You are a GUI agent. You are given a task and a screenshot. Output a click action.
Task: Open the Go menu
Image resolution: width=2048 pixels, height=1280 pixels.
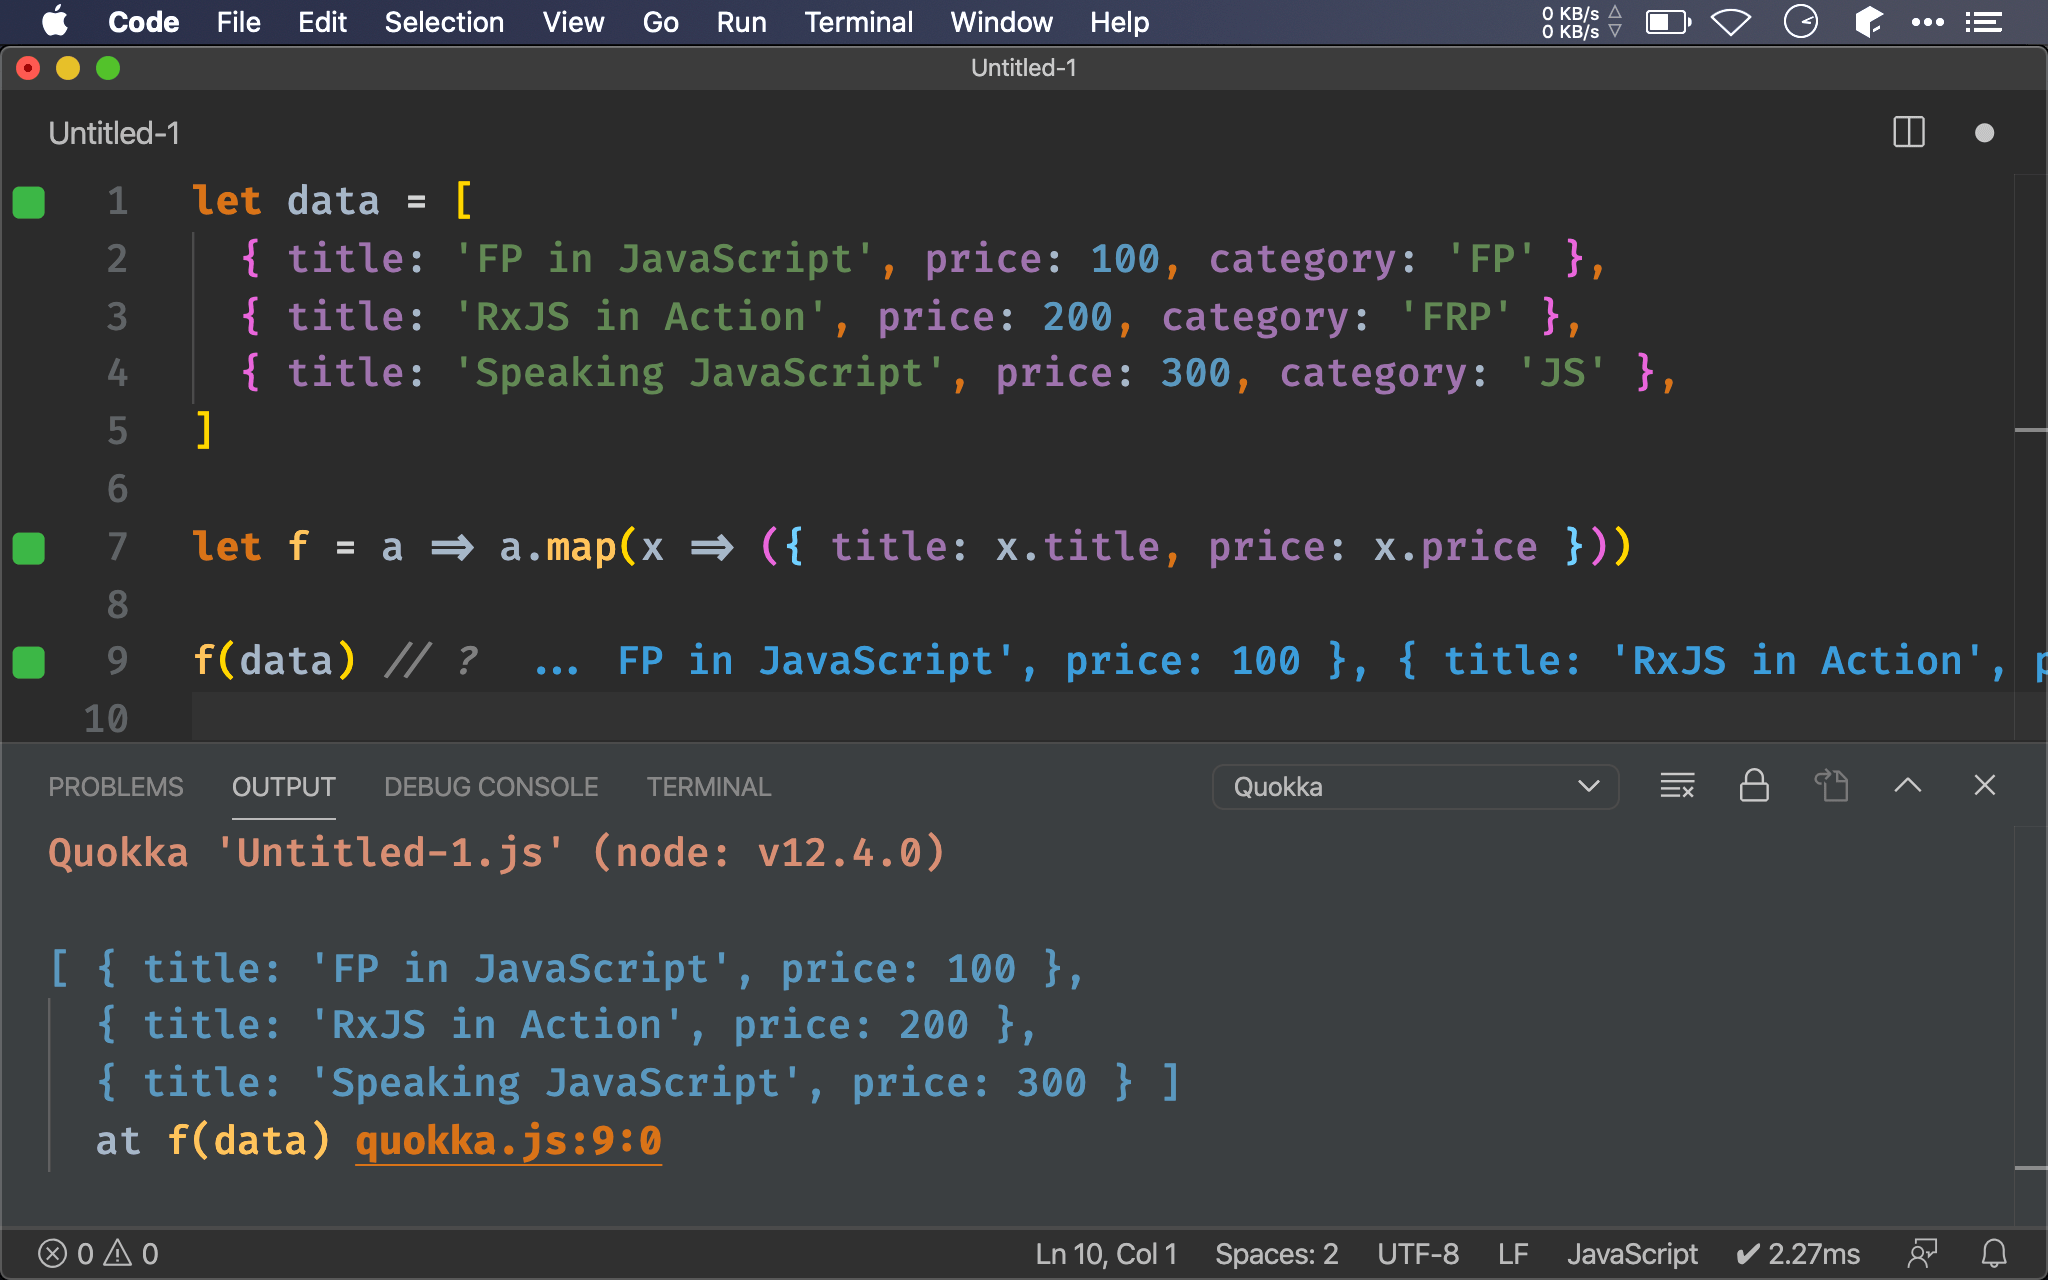tap(660, 22)
